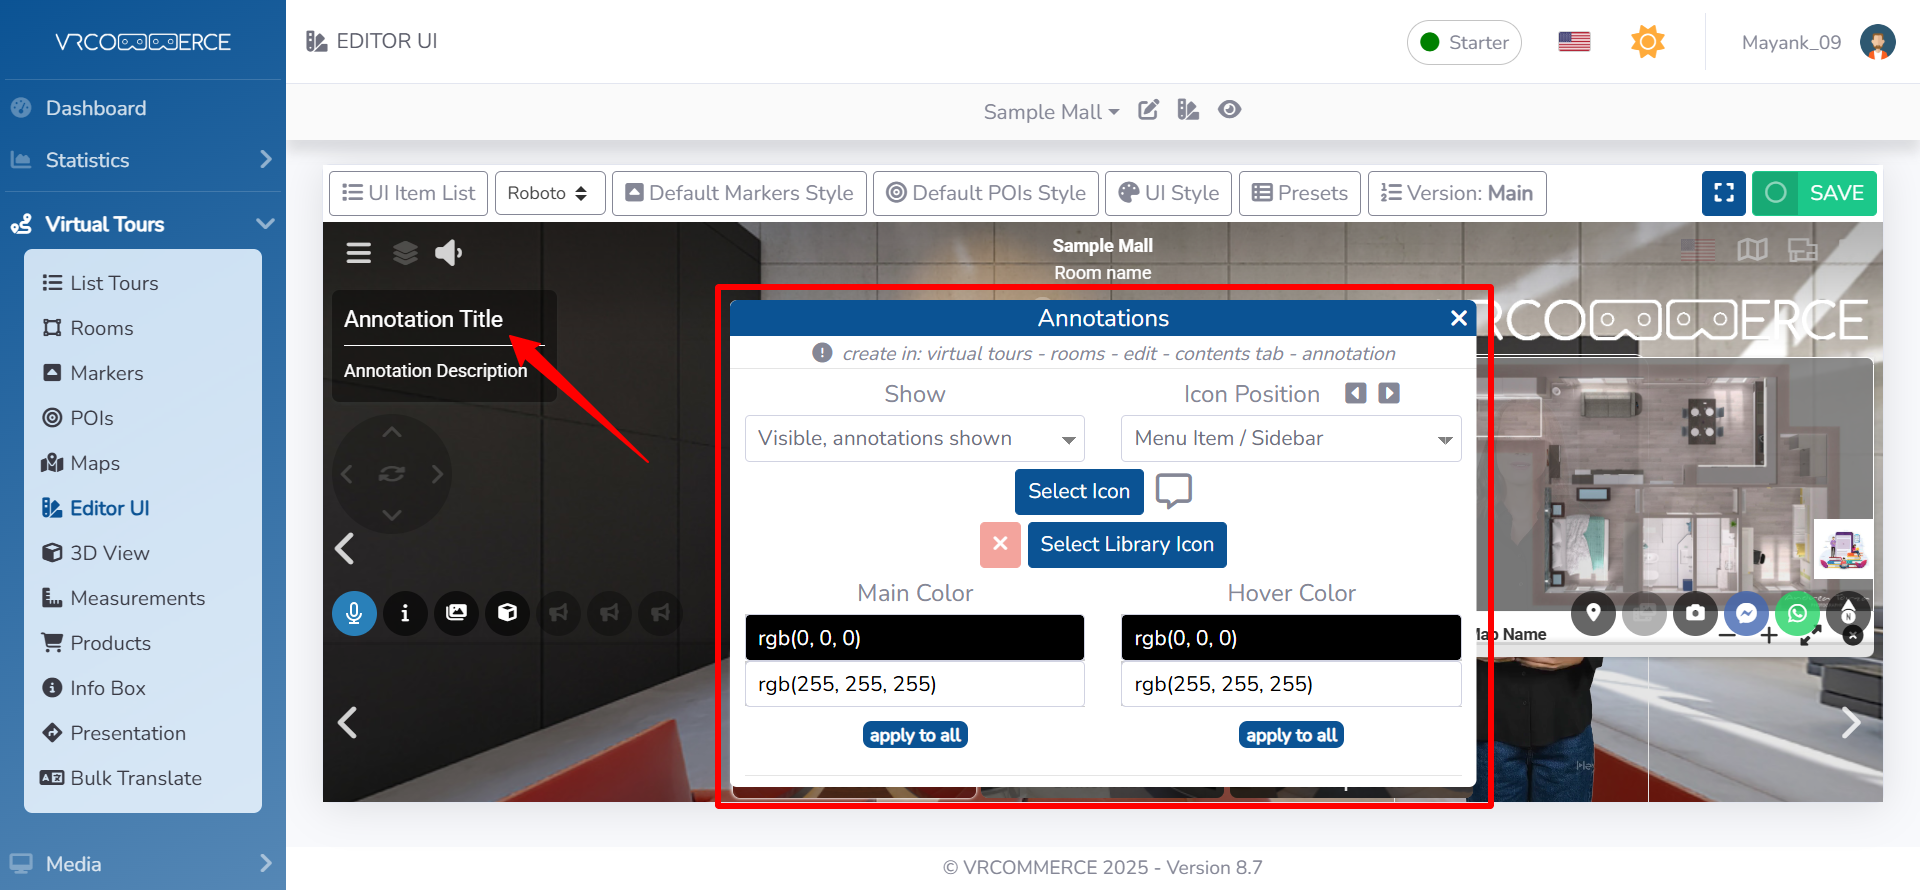This screenshot has width=1920, height=890.
Task: Click the hamburger menu icon in preview
Action: 358,253
